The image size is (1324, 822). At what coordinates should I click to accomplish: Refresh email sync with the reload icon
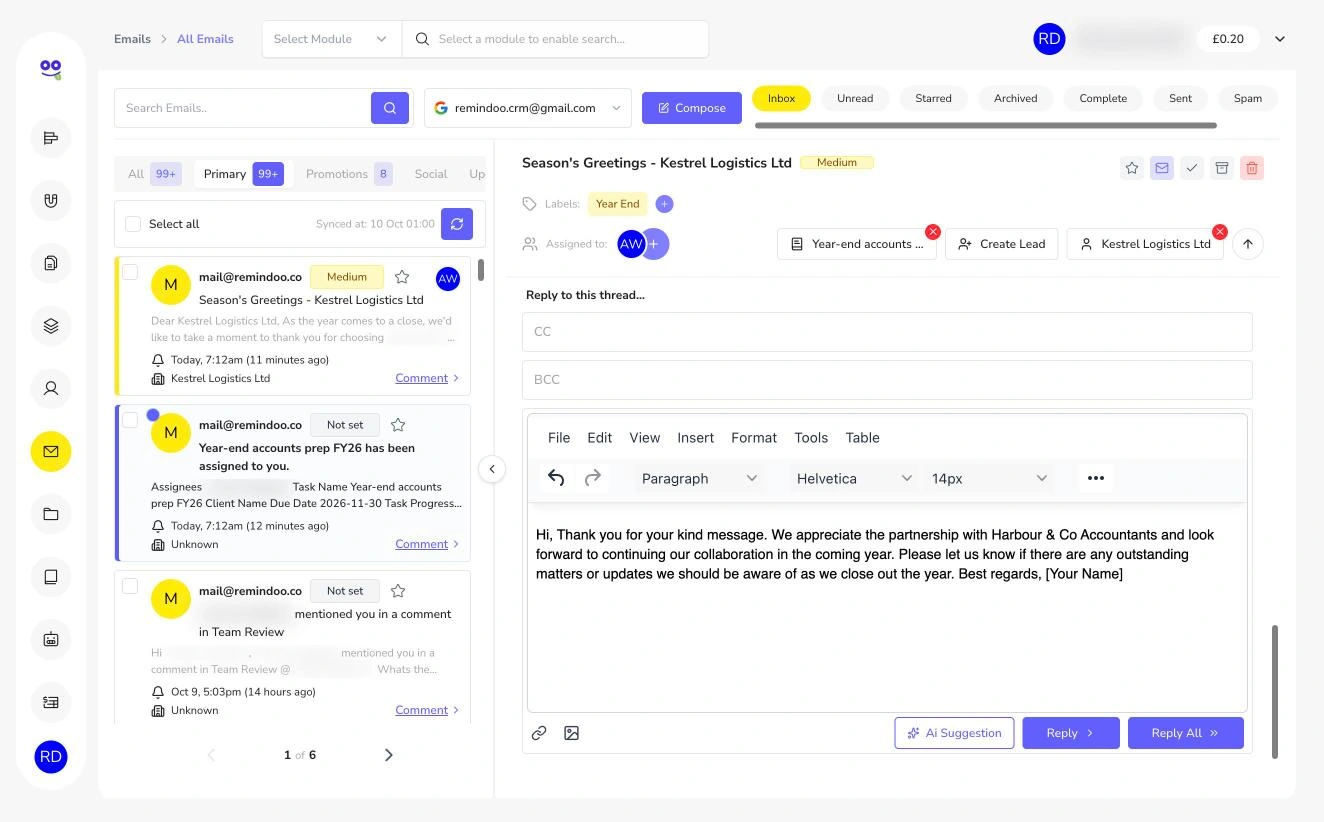tap(457, 224)
